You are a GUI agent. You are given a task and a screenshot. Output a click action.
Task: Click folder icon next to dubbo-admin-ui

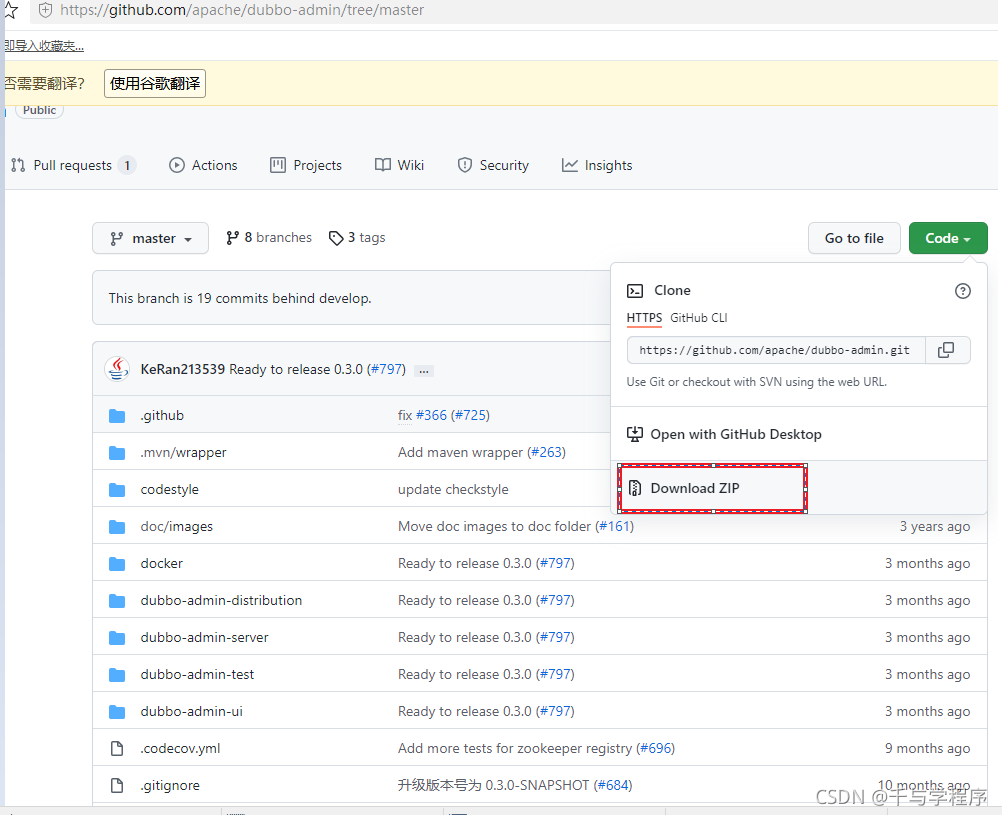tap(117, 711)
